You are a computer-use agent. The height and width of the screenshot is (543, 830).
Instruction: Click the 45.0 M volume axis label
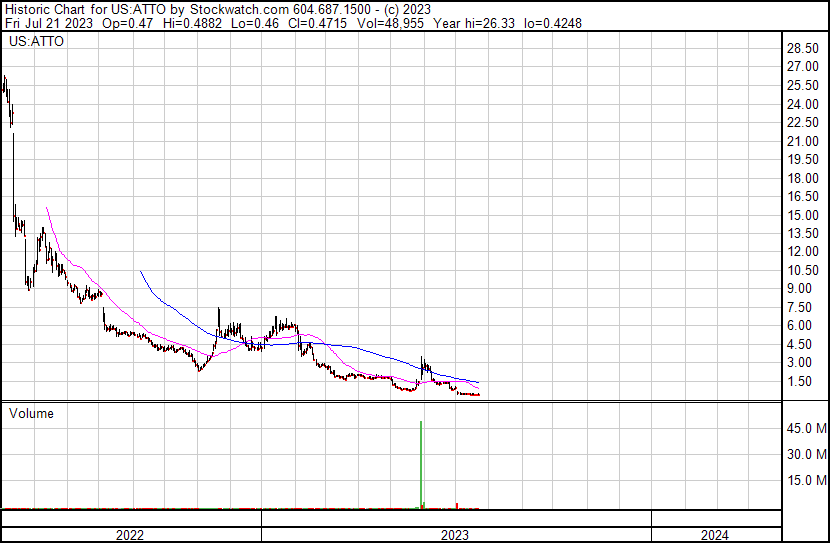pyautogui.click(x=807, y=429)
